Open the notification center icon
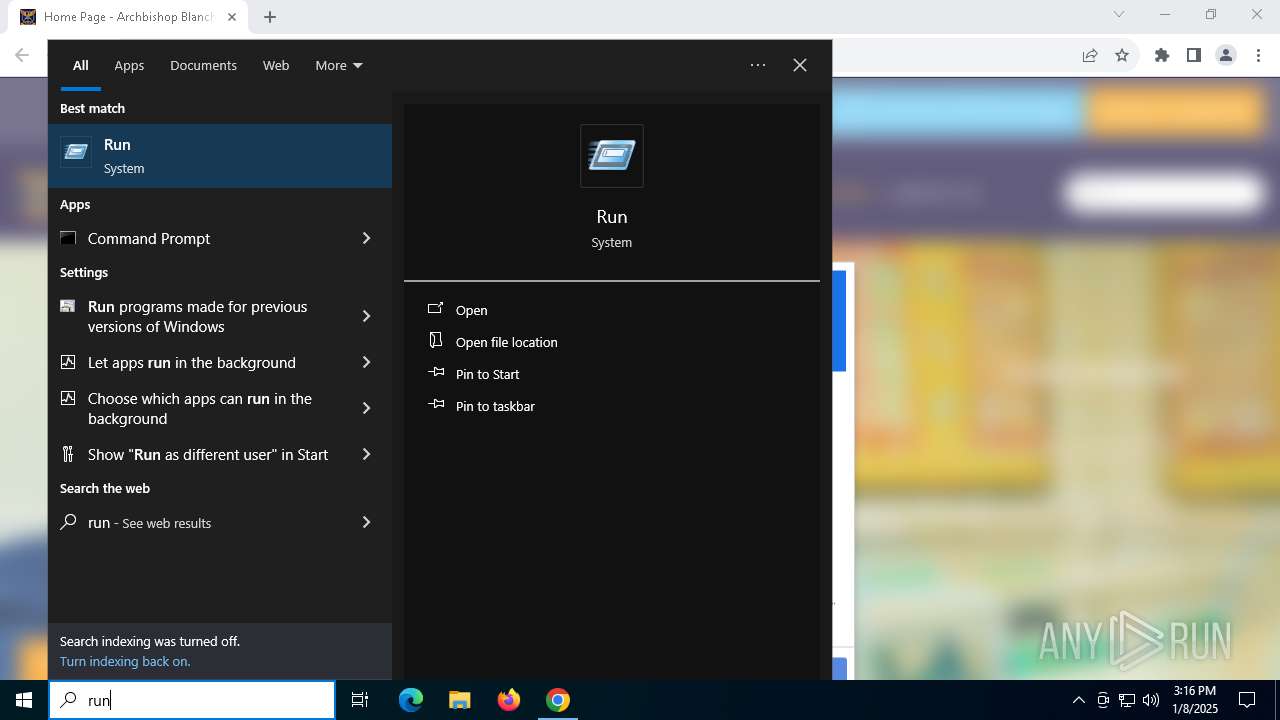The height and width of the screenshot is (720, 1280). [1247, 700]
